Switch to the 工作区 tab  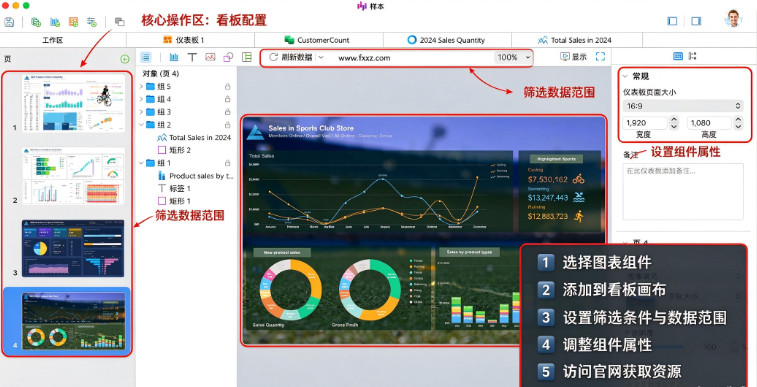(53, 40)
